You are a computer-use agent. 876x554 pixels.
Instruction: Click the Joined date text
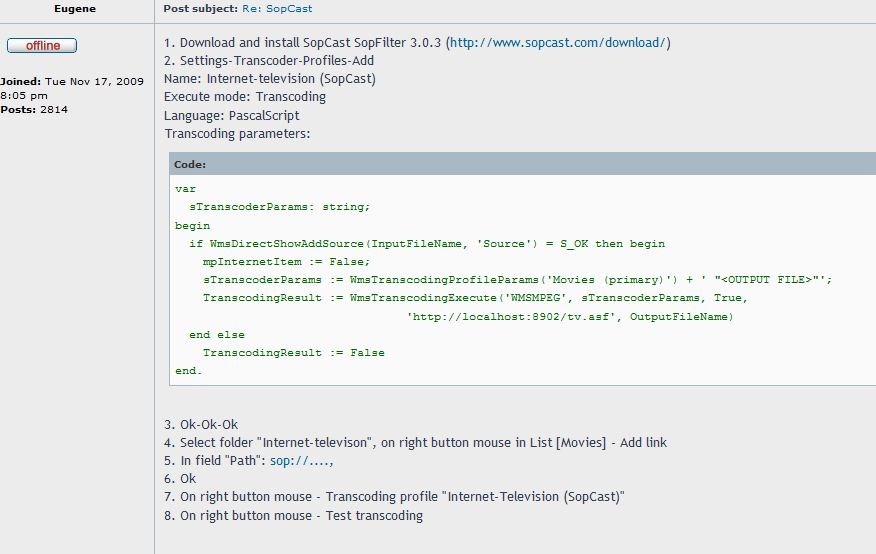coord(72,88)
